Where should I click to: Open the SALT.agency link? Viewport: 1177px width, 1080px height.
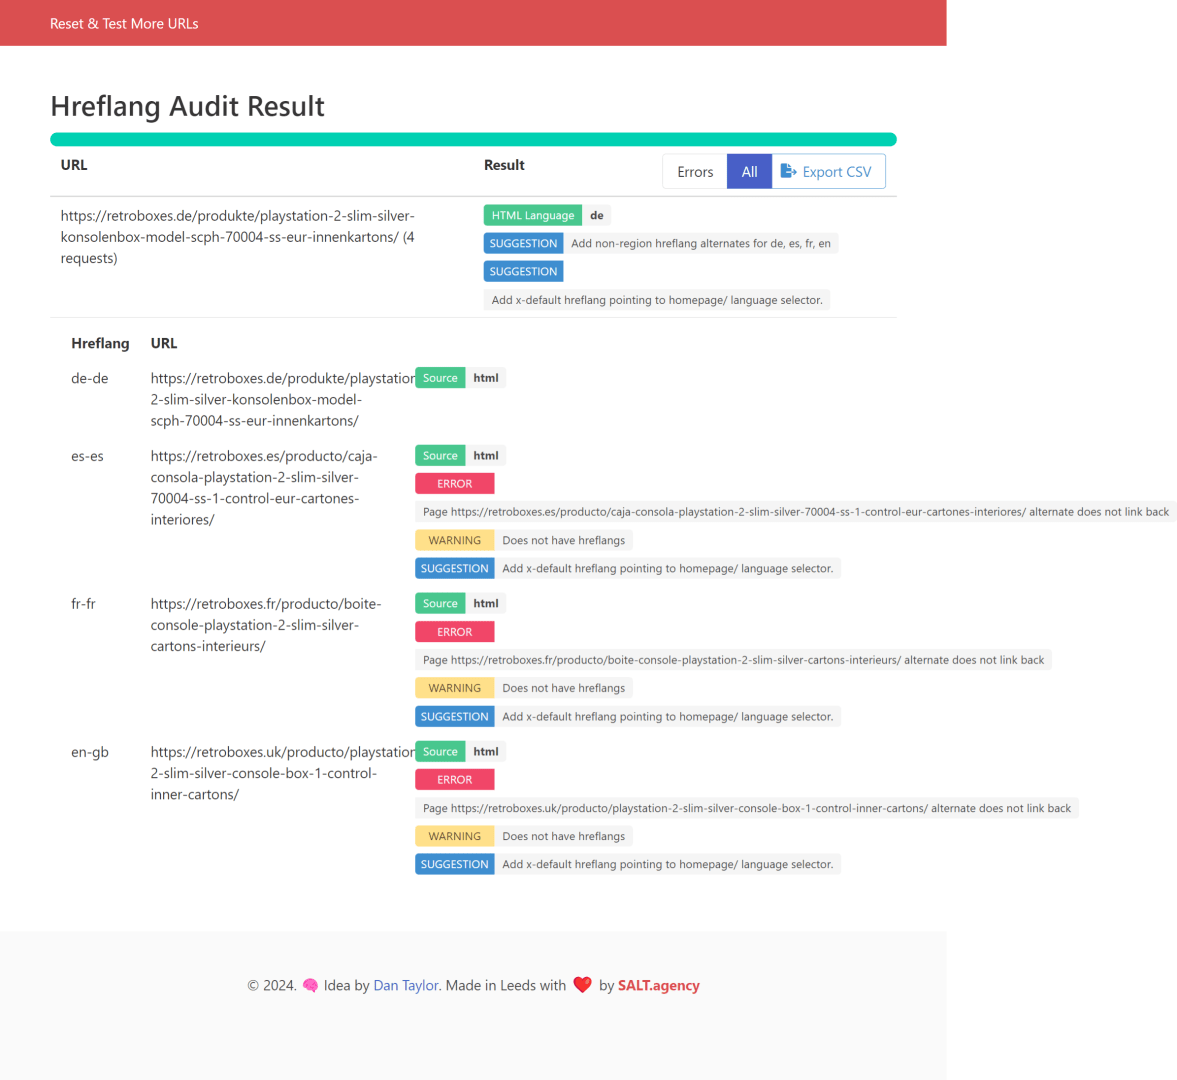[658, 985]
